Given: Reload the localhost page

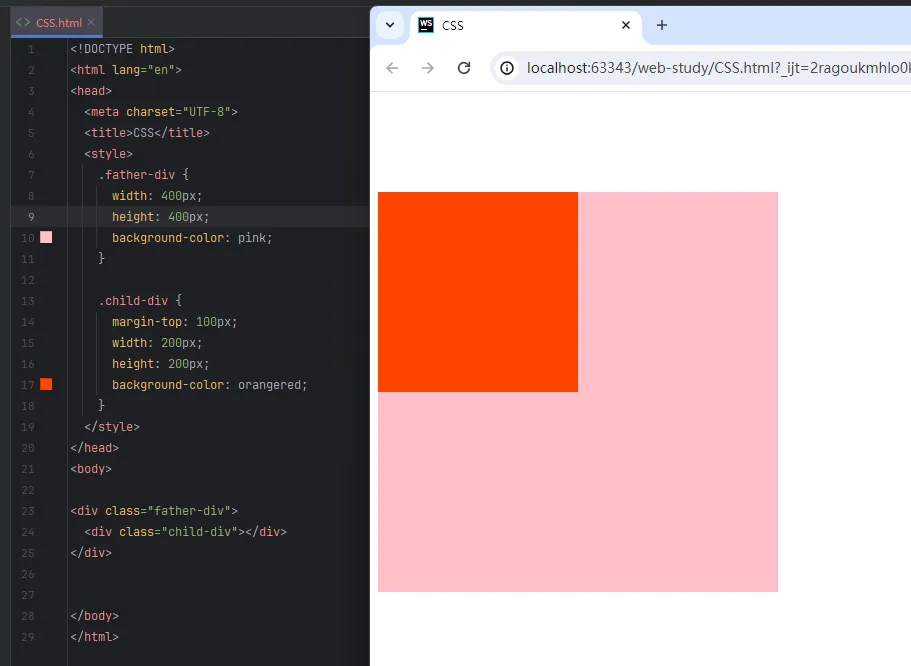Looking at the screenshot, I should (464, 68).
